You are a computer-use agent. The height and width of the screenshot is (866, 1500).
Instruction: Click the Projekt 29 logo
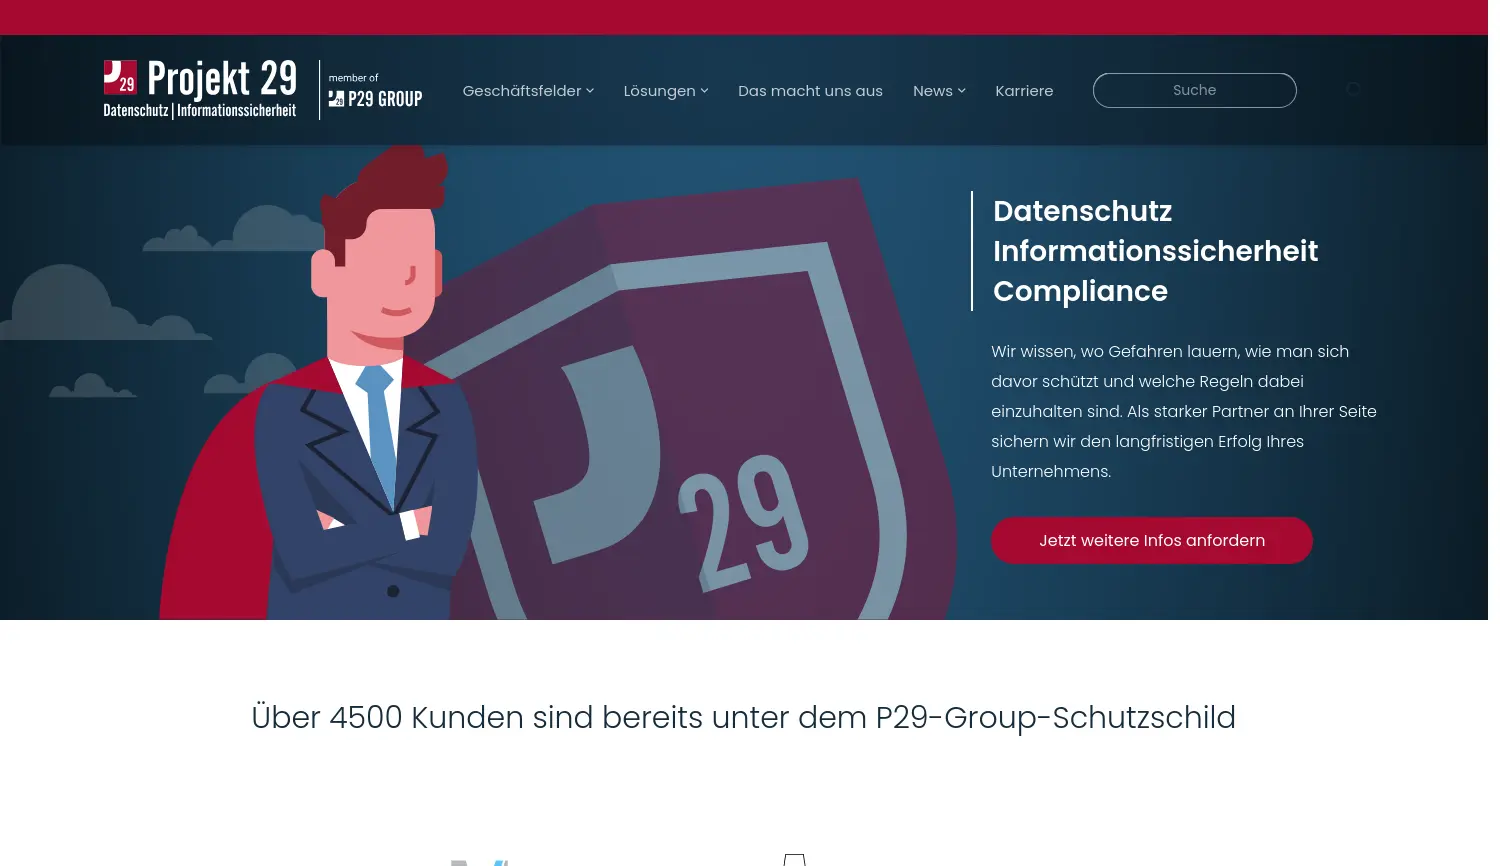[200, 89]
